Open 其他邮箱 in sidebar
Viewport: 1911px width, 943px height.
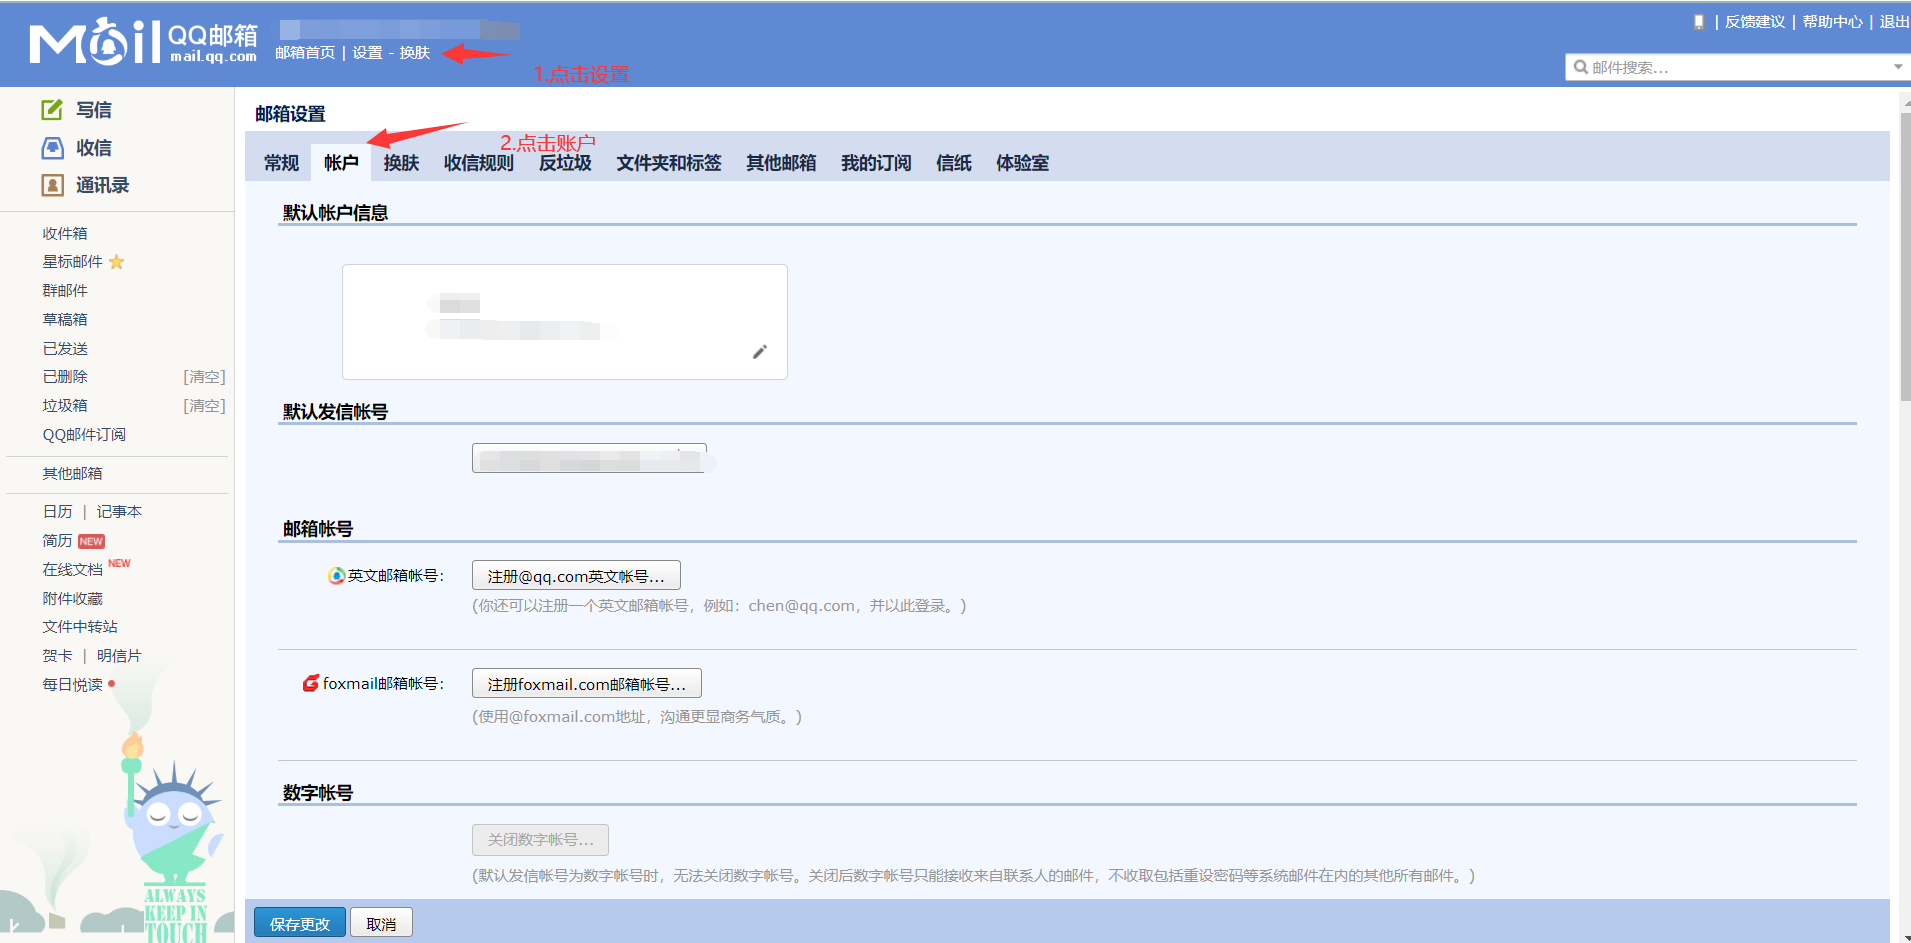click(x=72, y=474)
